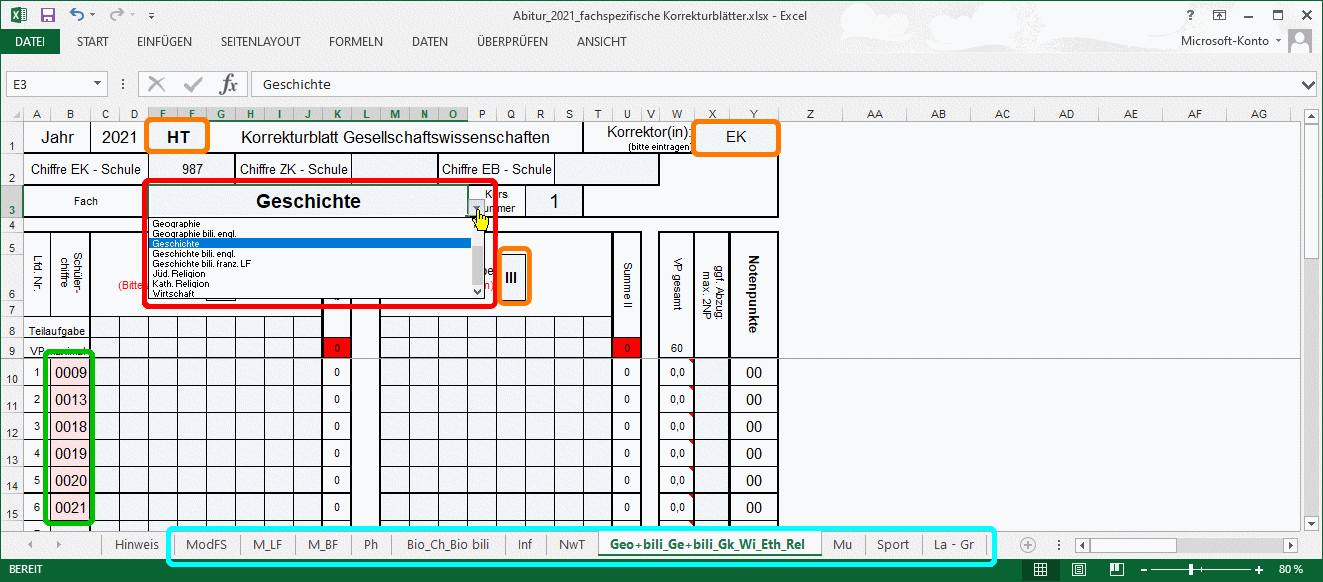Switch to Page Layout view icon

(x=1079, y=569)
